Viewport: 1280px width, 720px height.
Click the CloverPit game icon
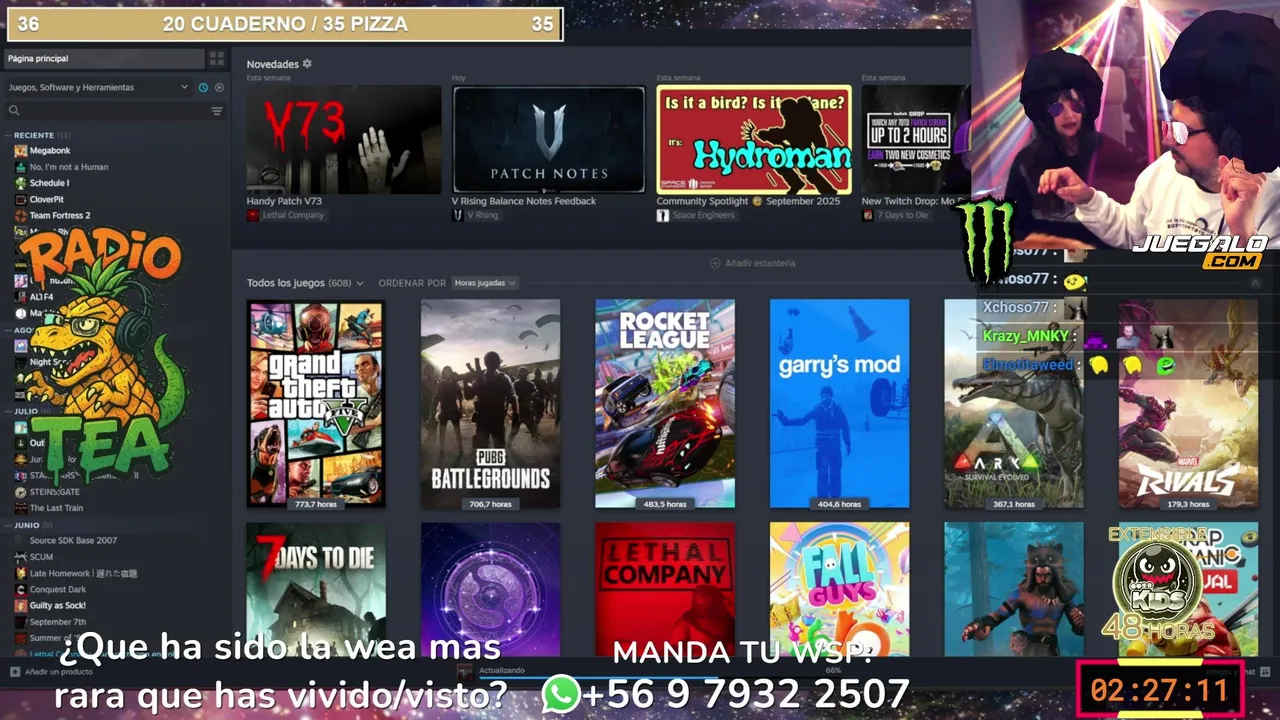point(20,199)
